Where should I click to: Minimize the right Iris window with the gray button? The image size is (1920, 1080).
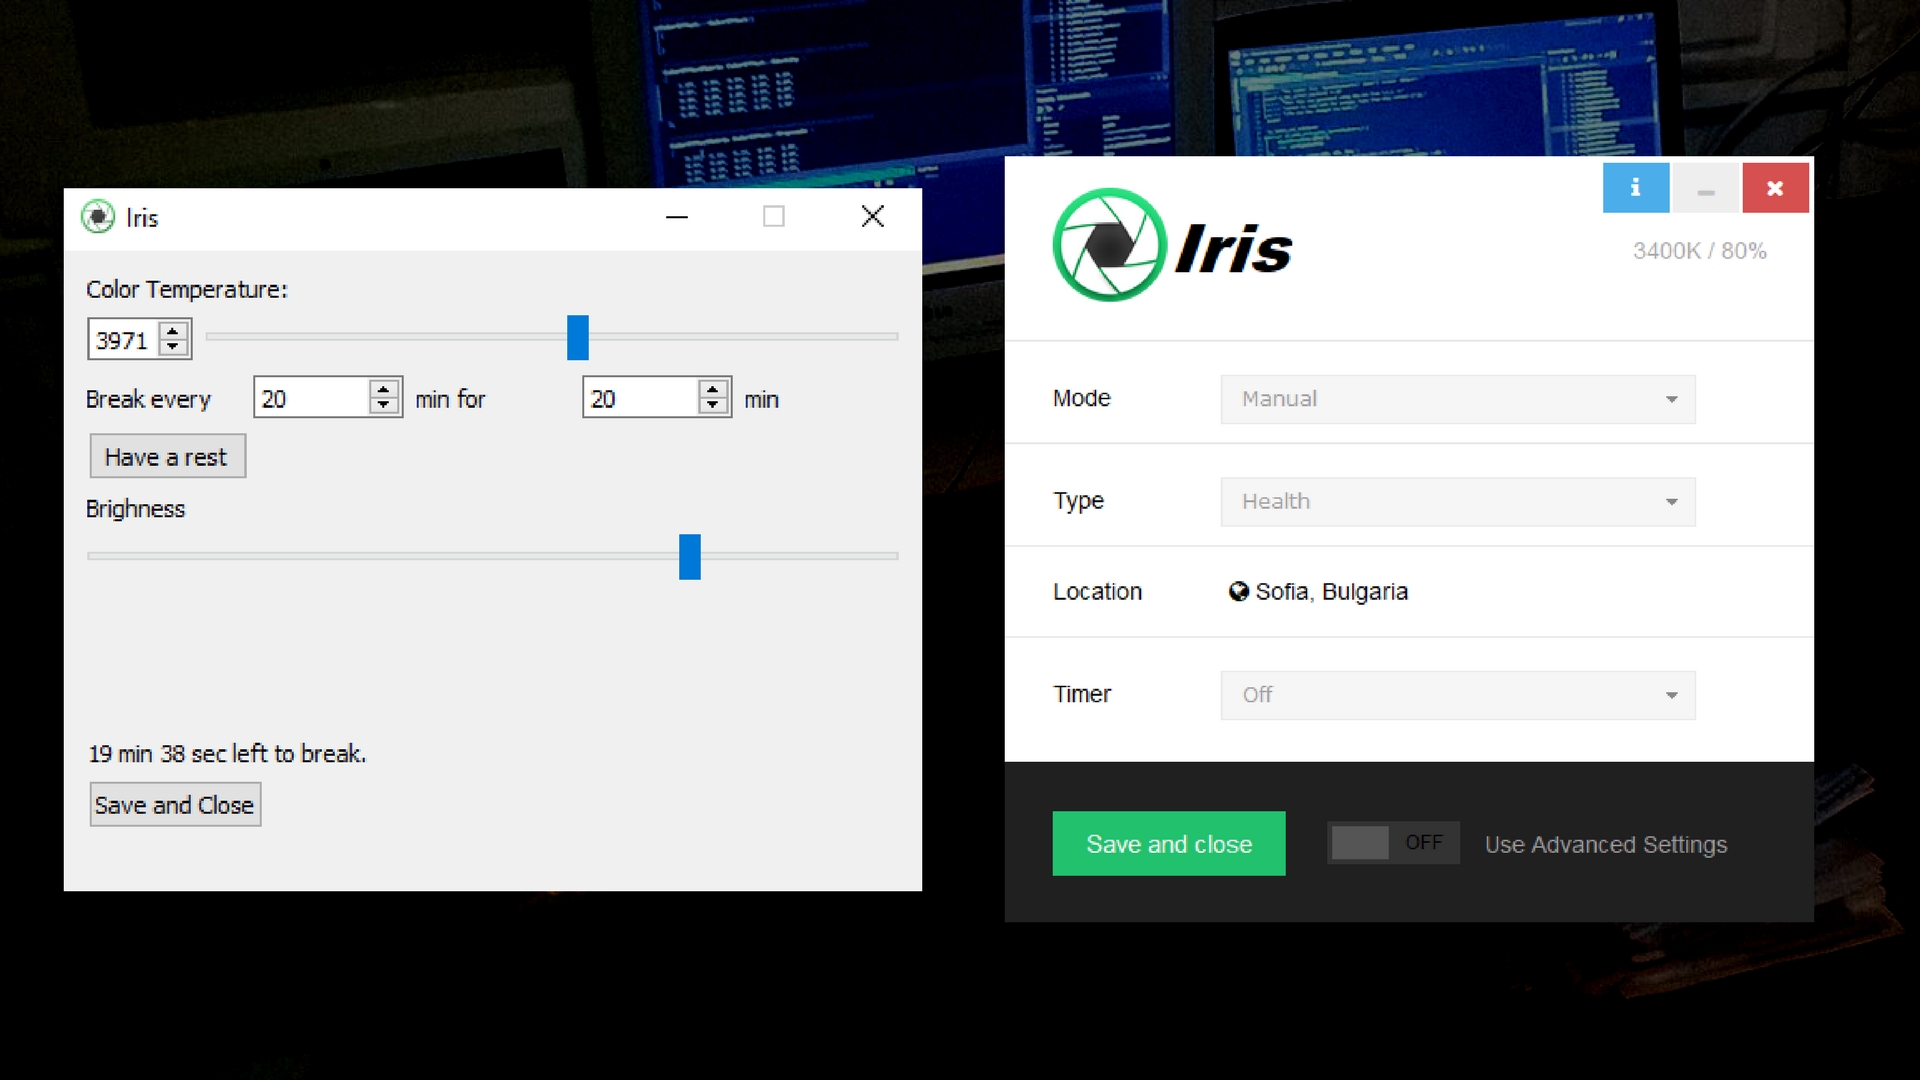click(1706, 188)
